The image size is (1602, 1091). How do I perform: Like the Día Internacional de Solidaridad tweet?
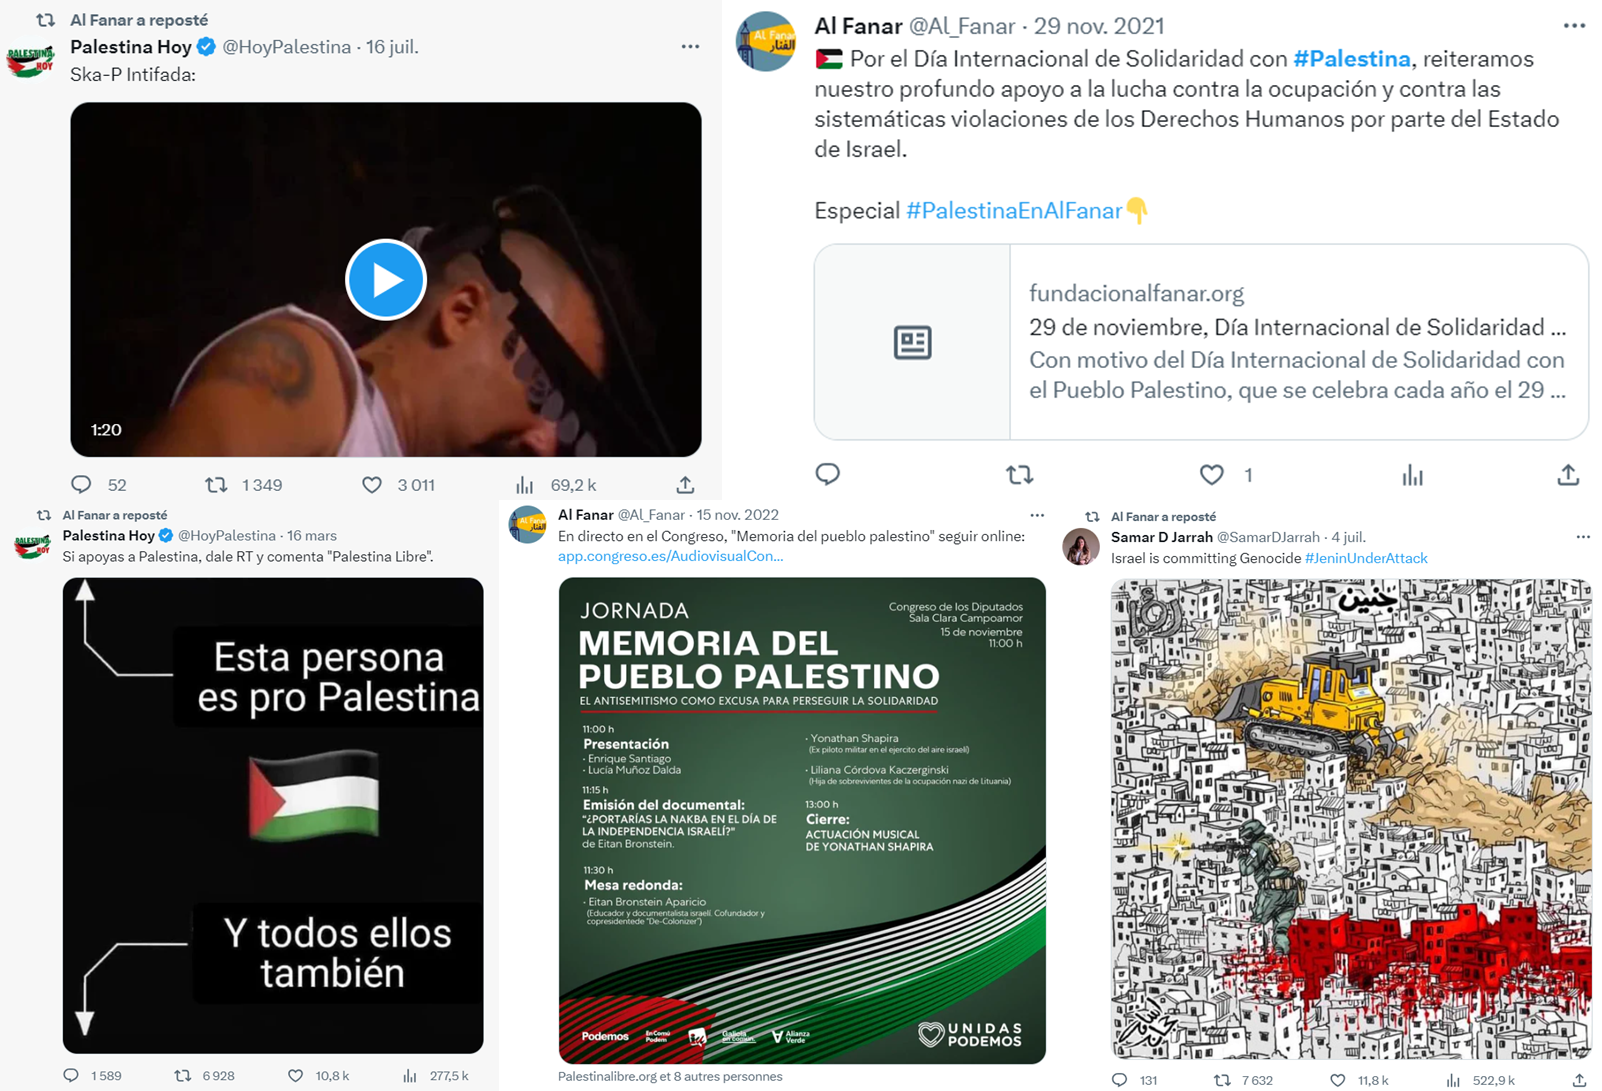(x=1211, y=475)
